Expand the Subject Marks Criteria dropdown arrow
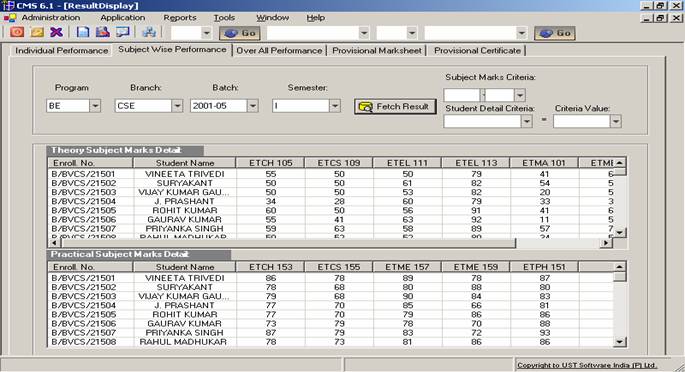 point(520,95)
